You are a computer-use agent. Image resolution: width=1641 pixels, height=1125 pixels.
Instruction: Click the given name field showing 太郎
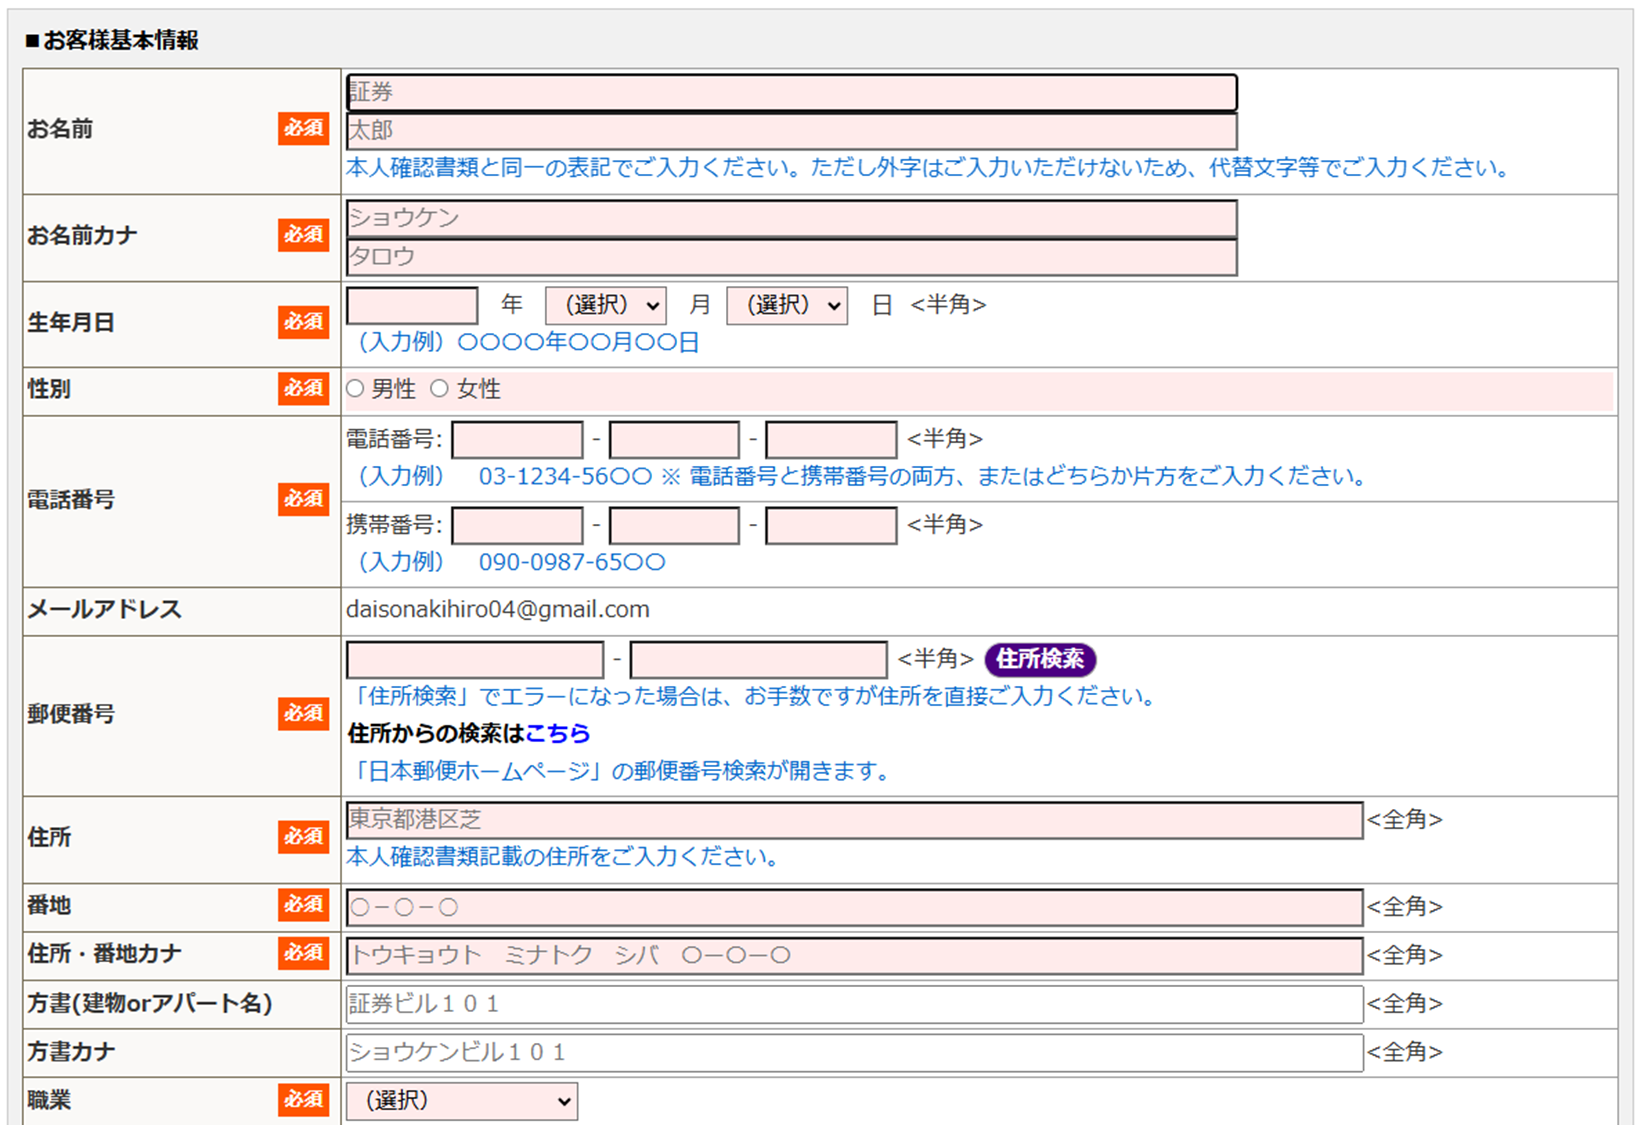791,131
